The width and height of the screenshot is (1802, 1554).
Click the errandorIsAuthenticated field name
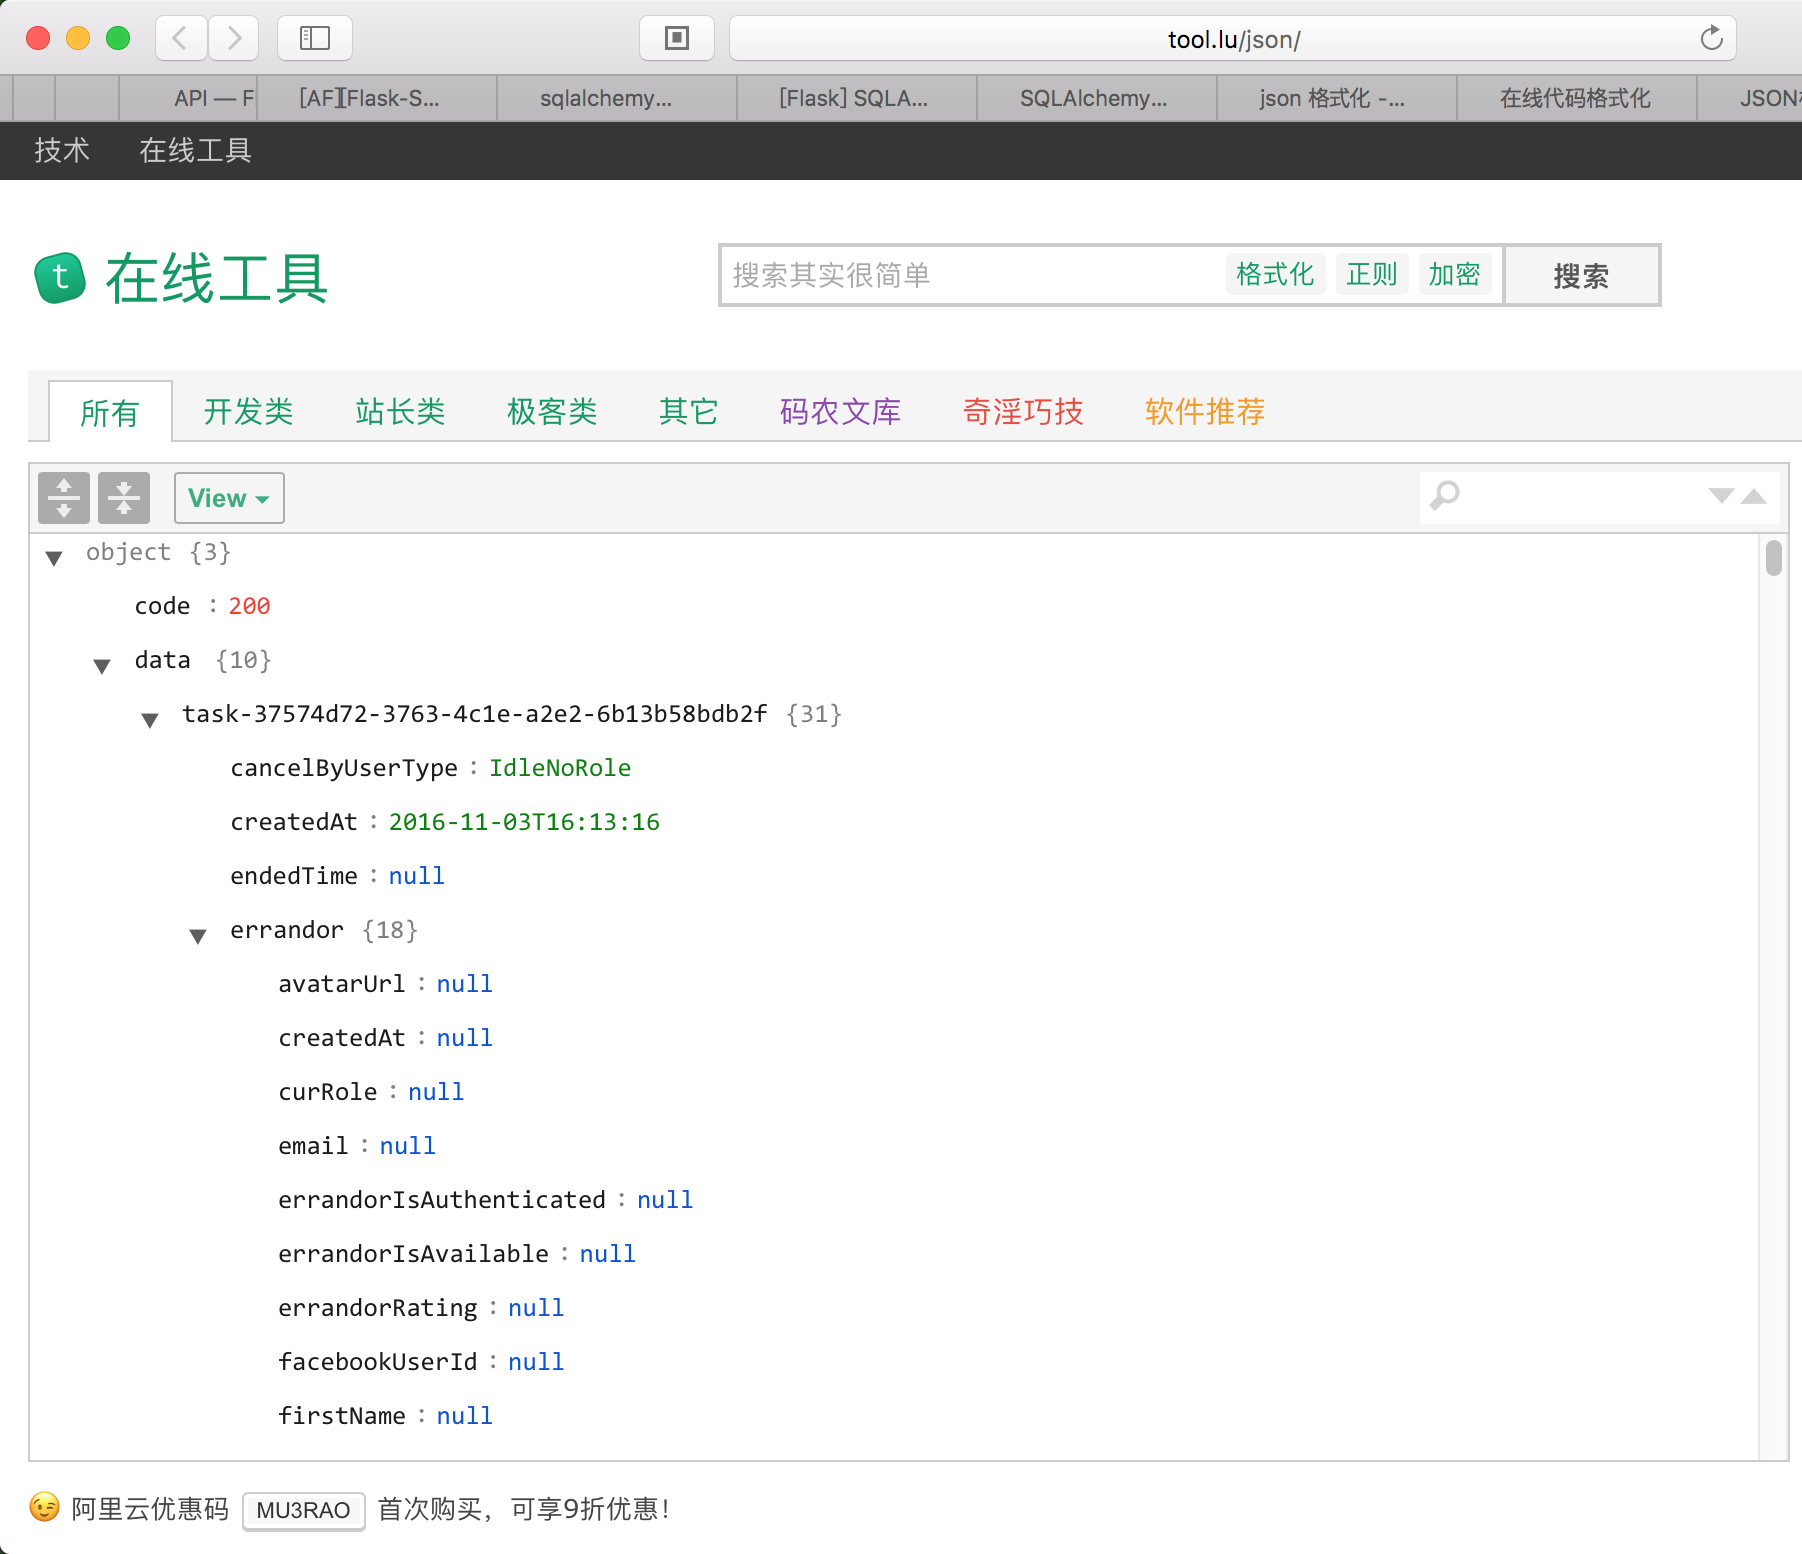442,1200
